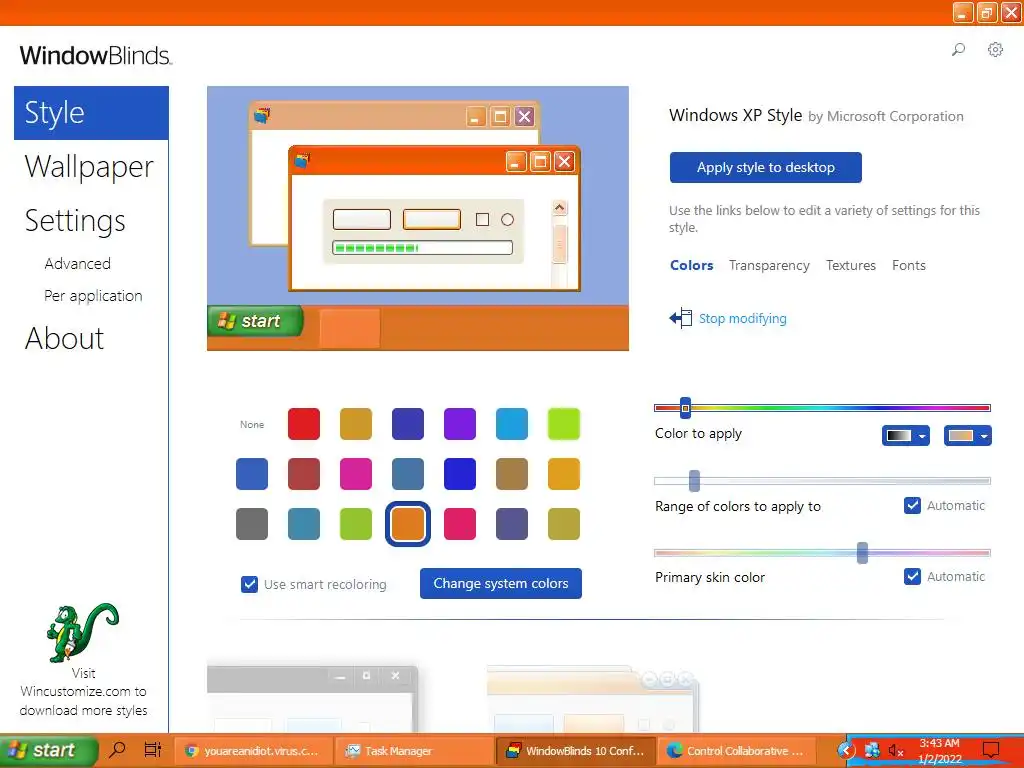1024x768 pixels.
Task: Click the Primary skin color slider handle
Action: [862, 552]
